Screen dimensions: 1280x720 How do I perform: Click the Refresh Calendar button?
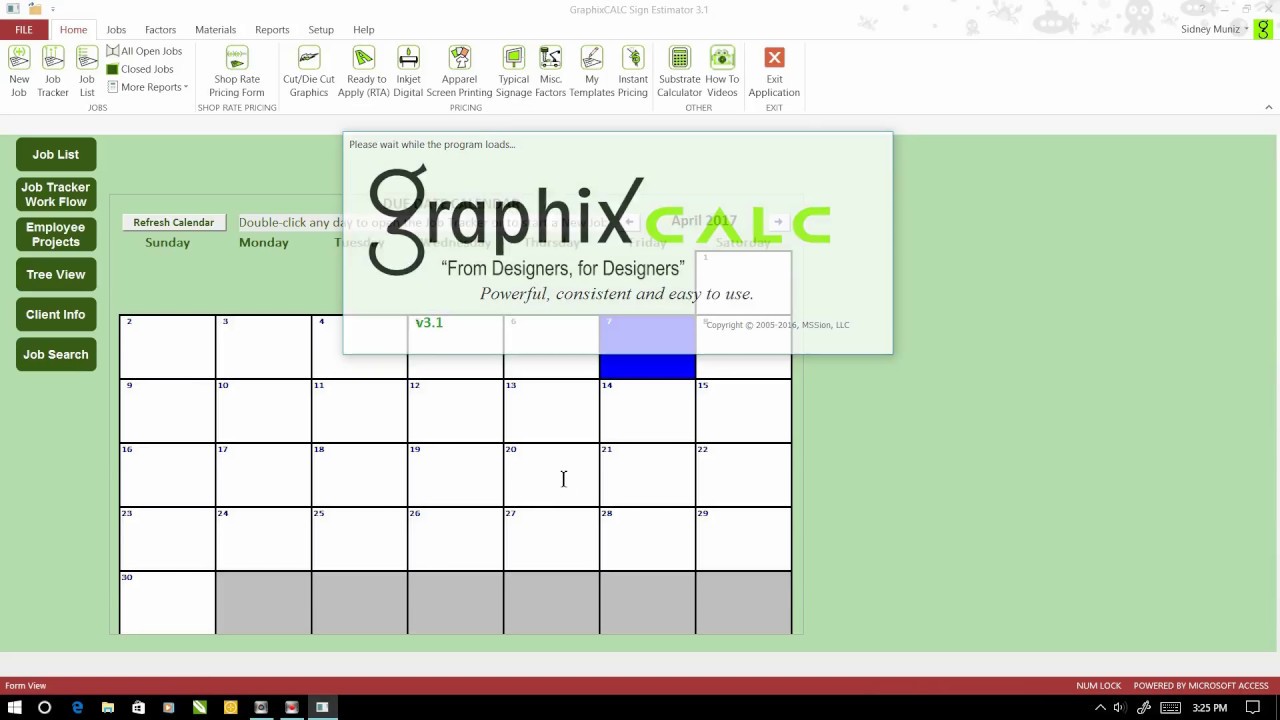174,222
